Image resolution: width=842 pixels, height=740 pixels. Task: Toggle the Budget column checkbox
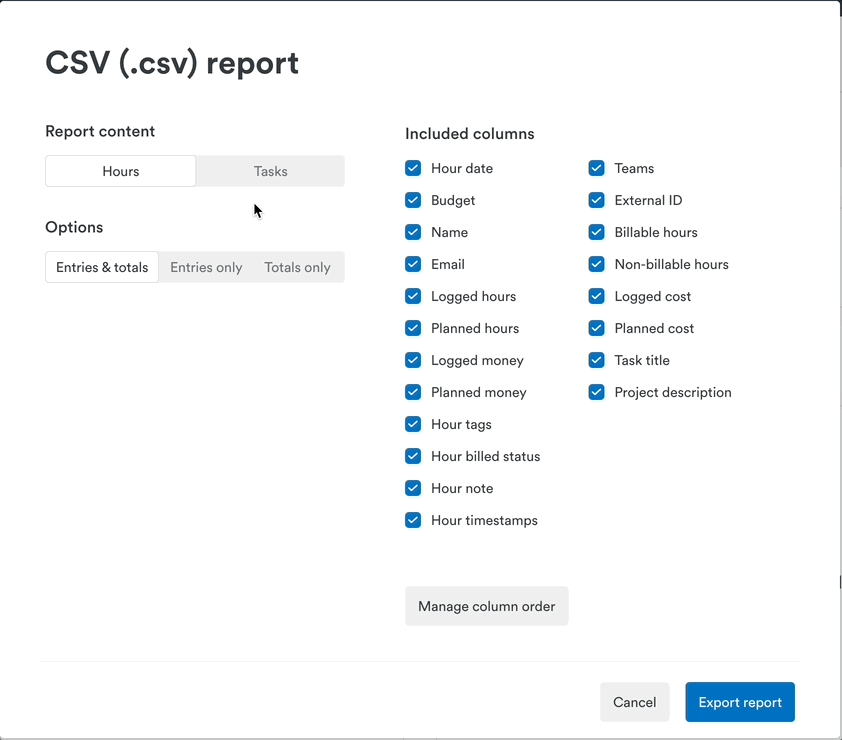[413, 200]
